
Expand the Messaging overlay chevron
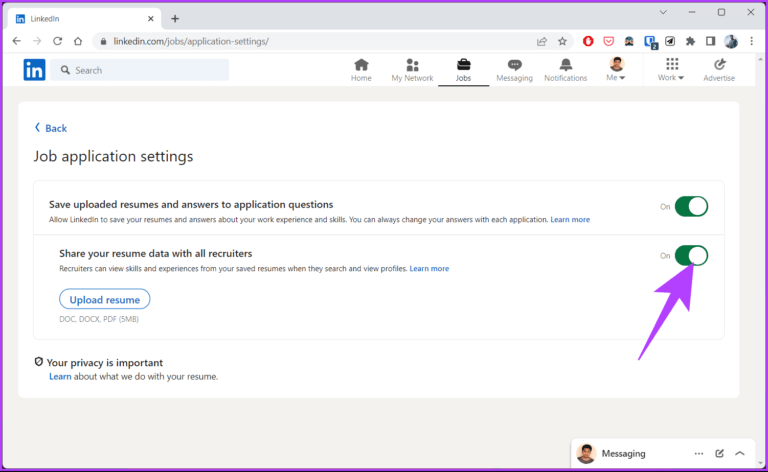click(740, 453)
